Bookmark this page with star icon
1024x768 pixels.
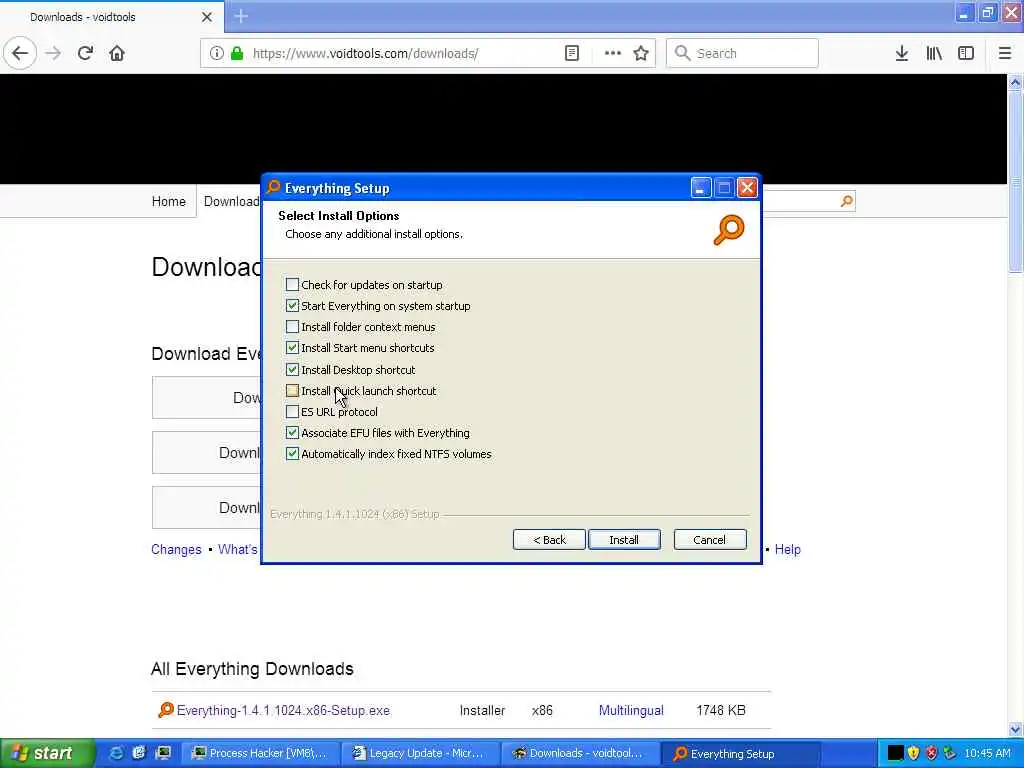(x=641, y=53)
